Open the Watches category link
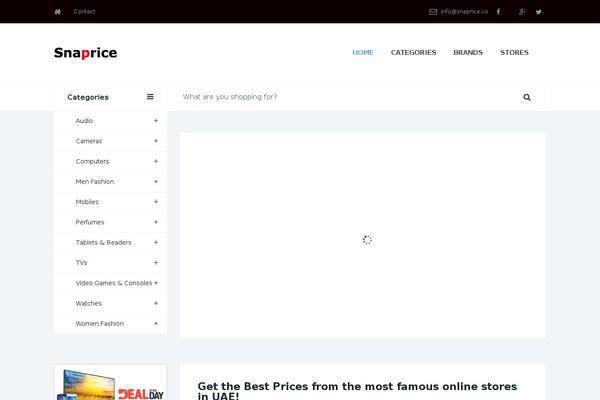 (89, 303)
